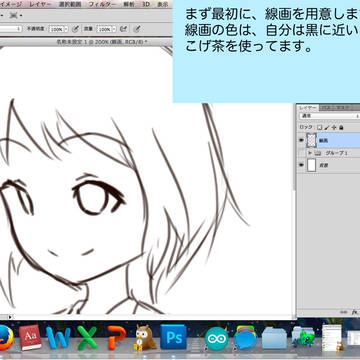Open the フィルター menu

(103, 4)
